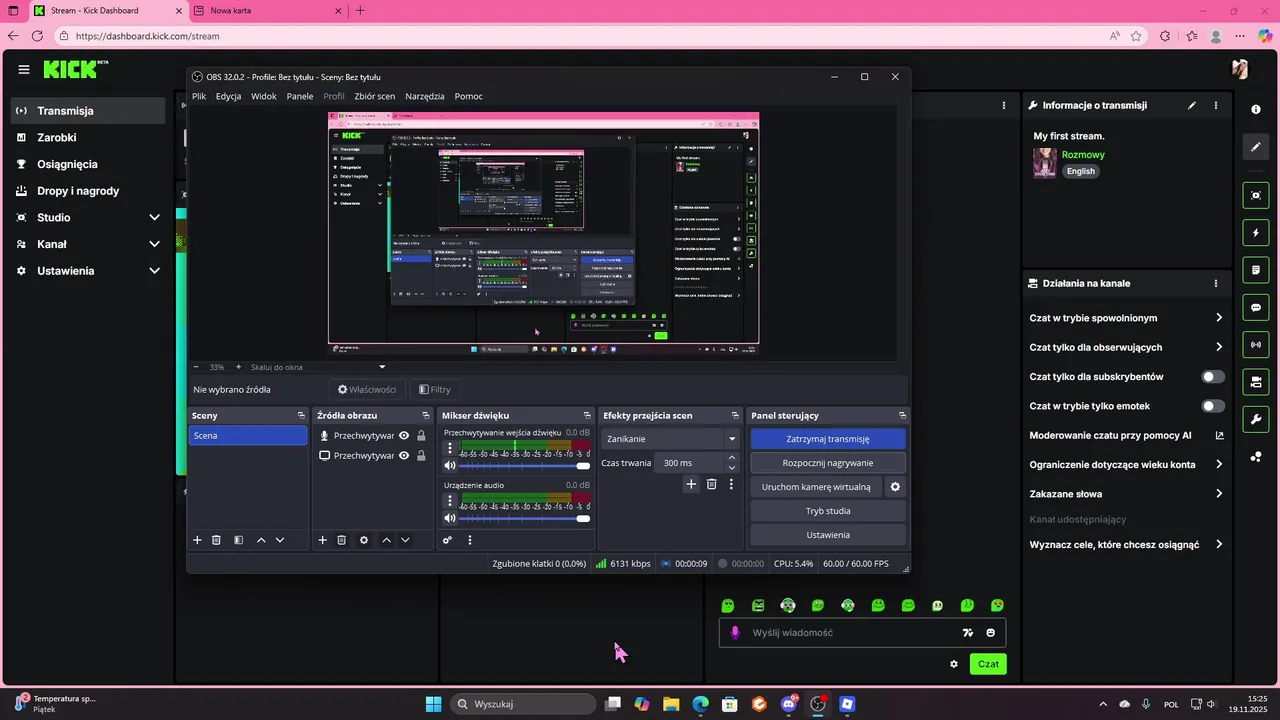Open emoji picker in chat box

tap(991, 633)
